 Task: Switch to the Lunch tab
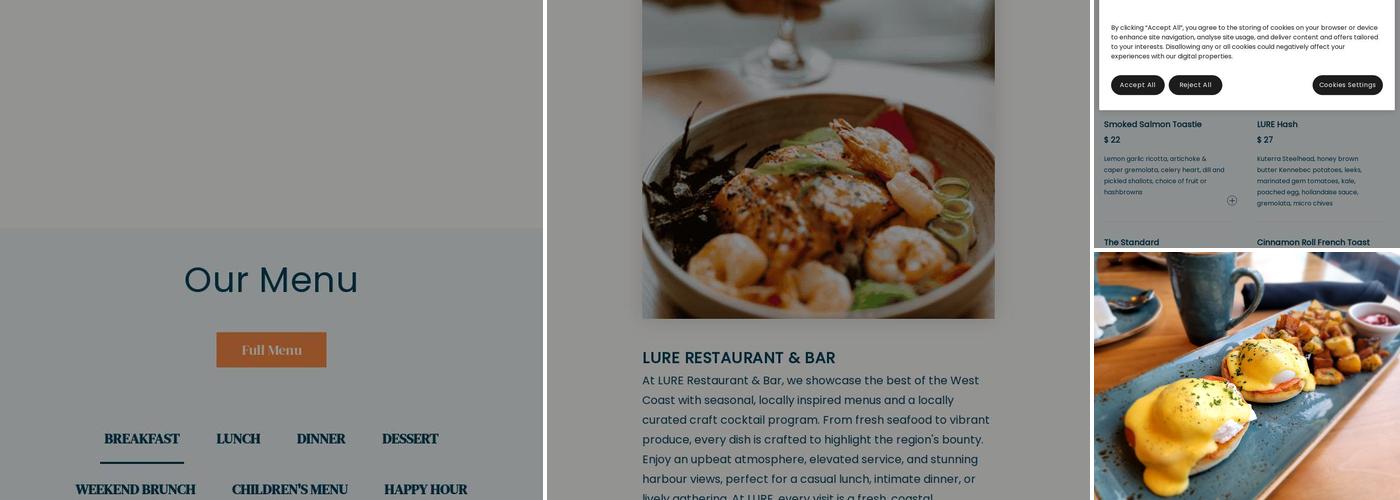(x=238, y=439)
